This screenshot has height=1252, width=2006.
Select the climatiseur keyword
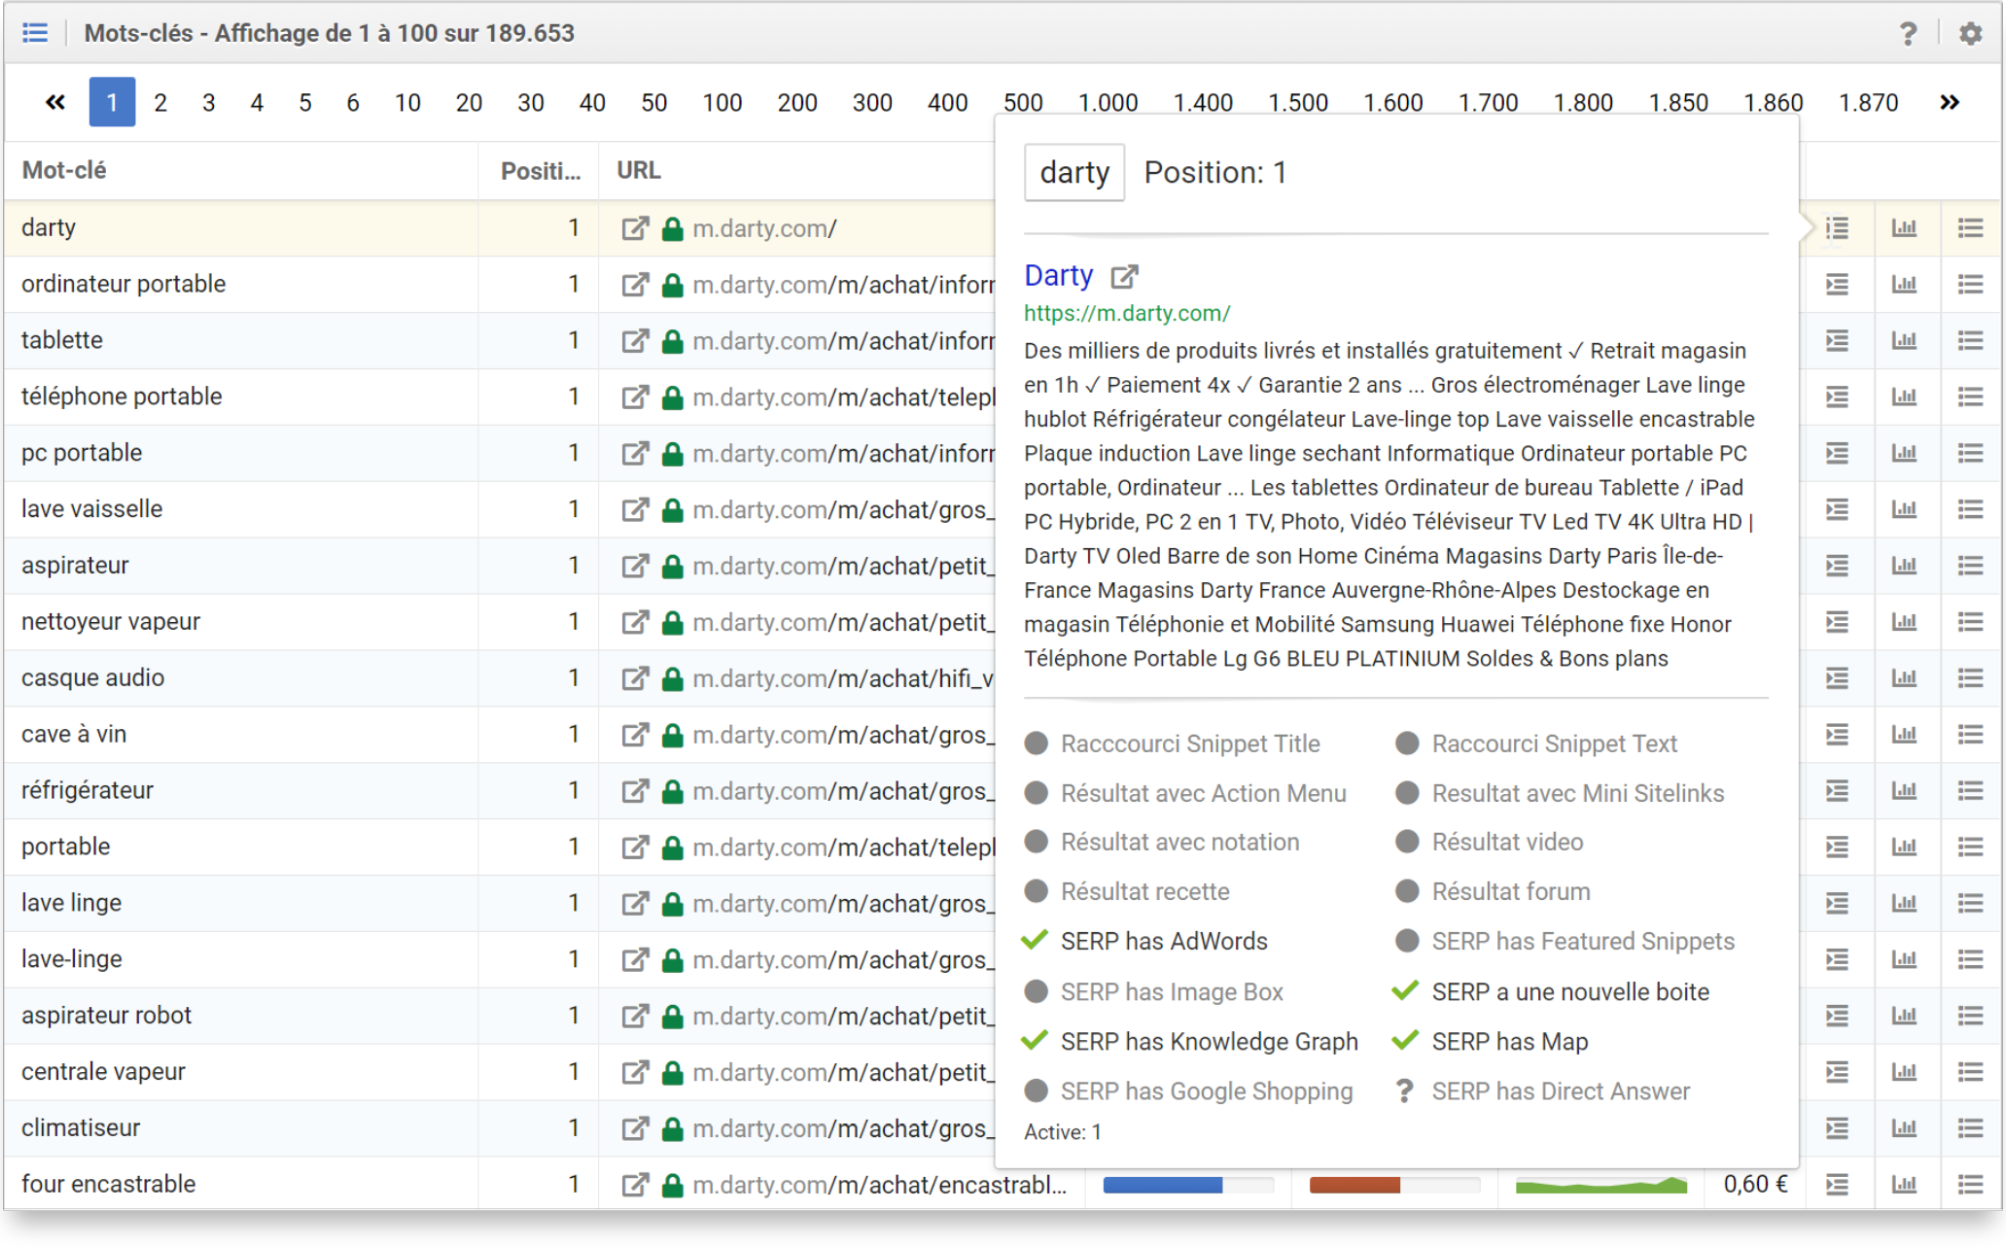pos(81,1128)
